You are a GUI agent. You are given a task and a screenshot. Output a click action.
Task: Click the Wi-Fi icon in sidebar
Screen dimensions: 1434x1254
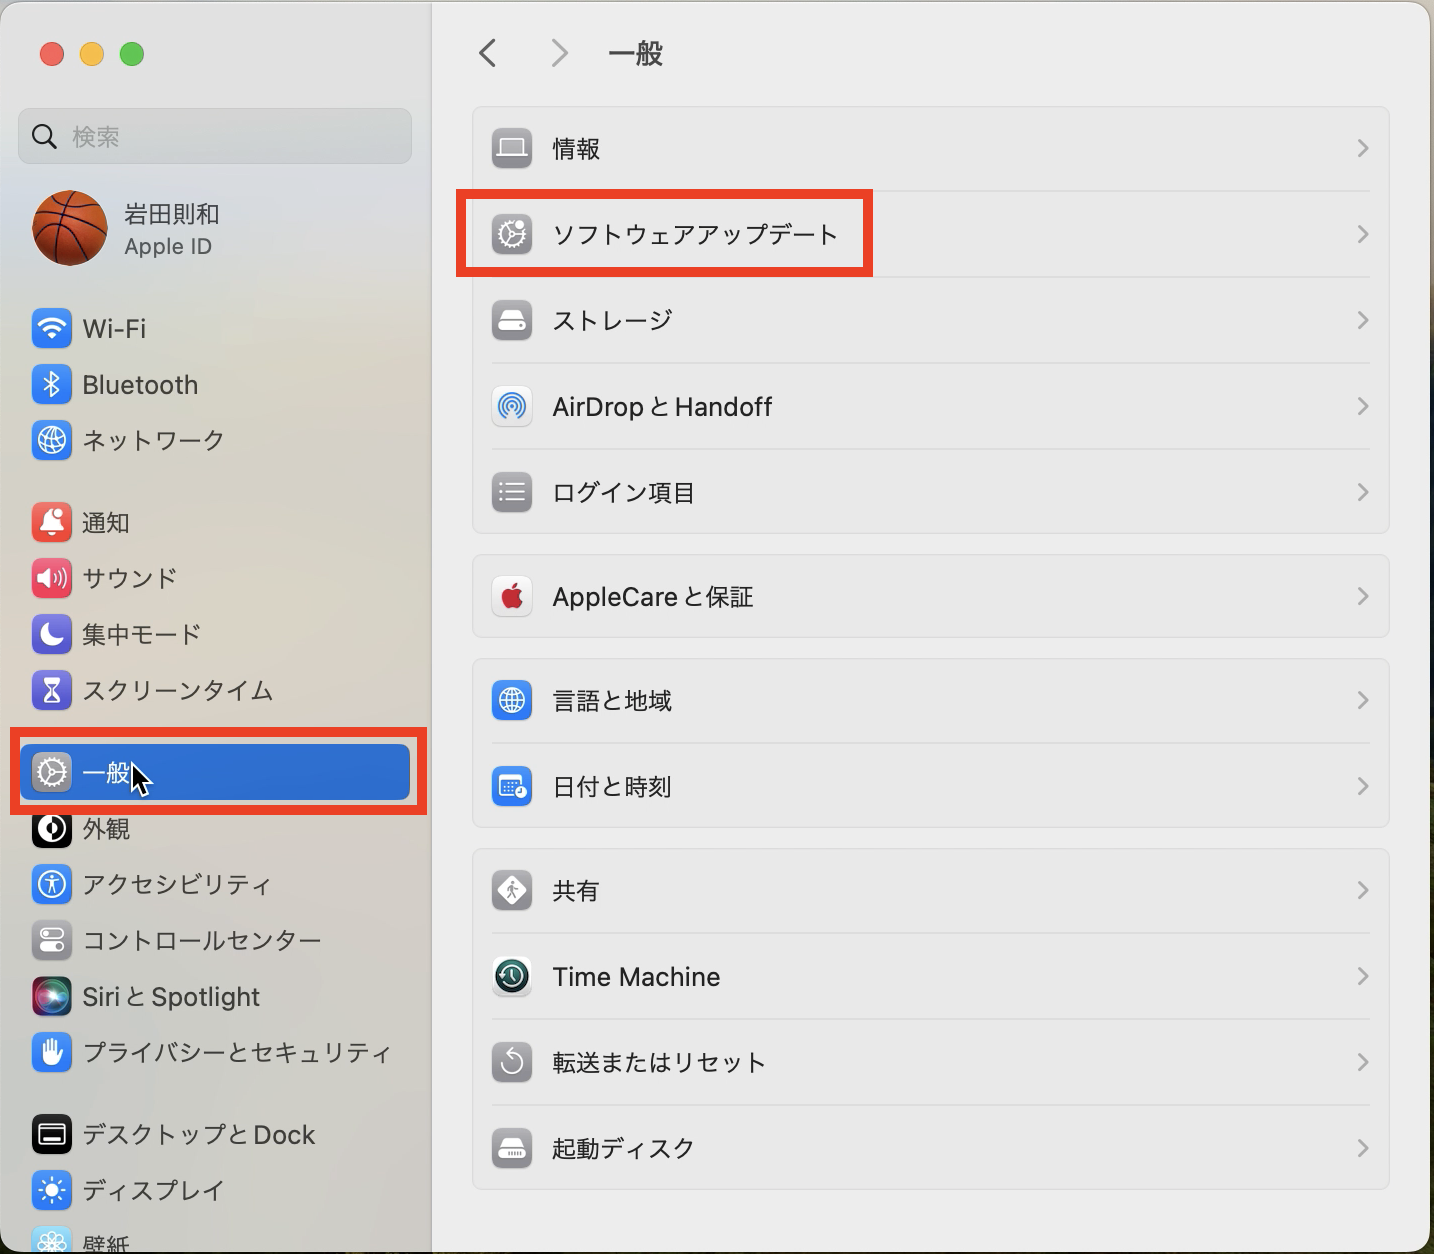[52, 328]
